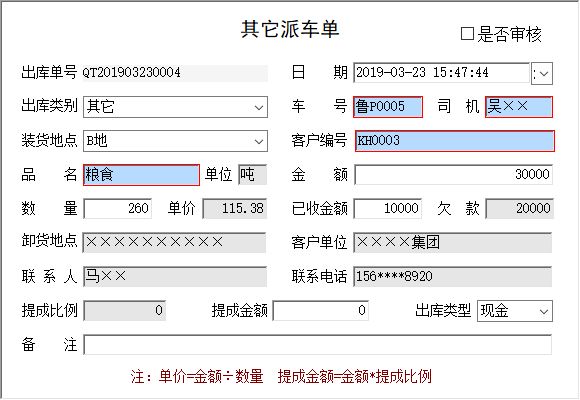
Task: Focus the 提成金额 input field
Action: tap(321, 310)
